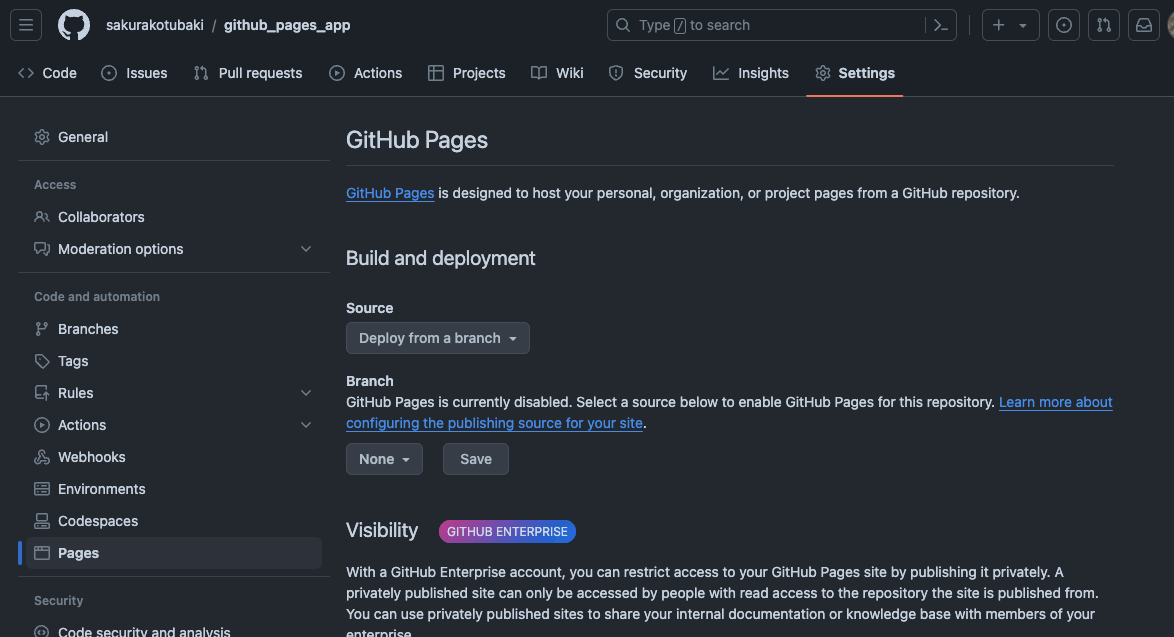Open the Deploy from a branch dropdown
Screen dimensions: 1174x637
click(438, 338)
